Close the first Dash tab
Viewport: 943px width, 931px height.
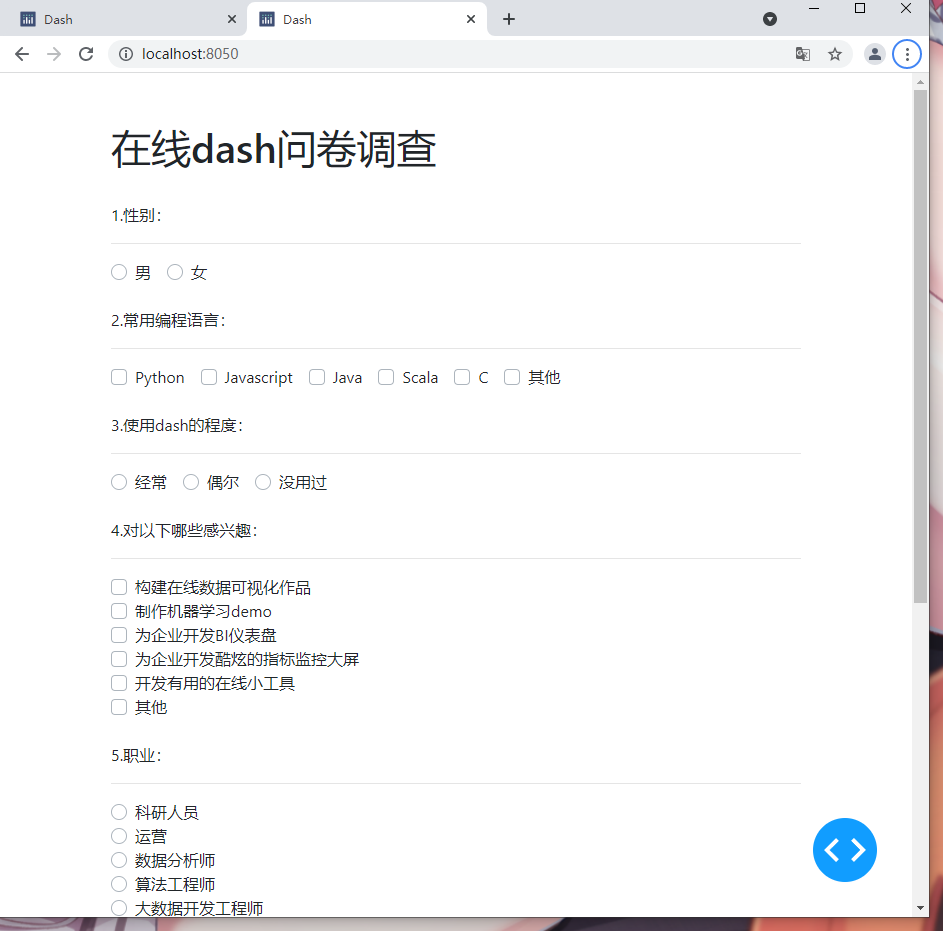232,19
